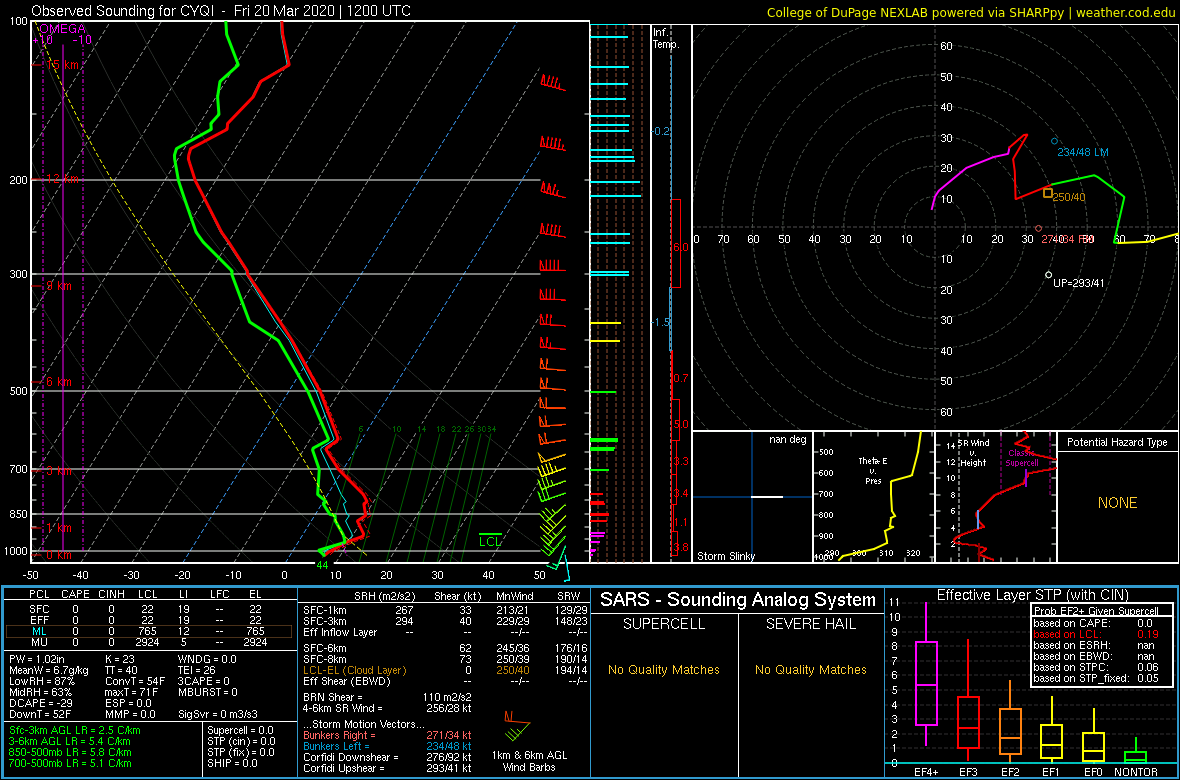Click the PW = 1.02in value
Screen dimensions: 1180x780
[38, 660]
